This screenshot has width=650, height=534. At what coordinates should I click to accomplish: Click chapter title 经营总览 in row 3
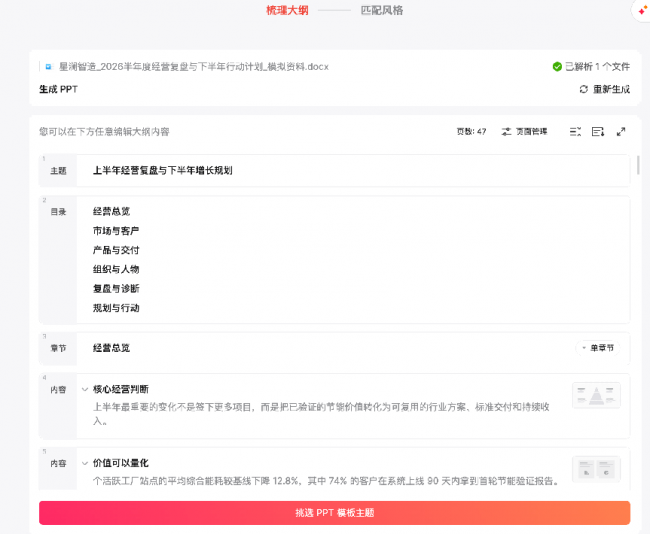(112, 348)
